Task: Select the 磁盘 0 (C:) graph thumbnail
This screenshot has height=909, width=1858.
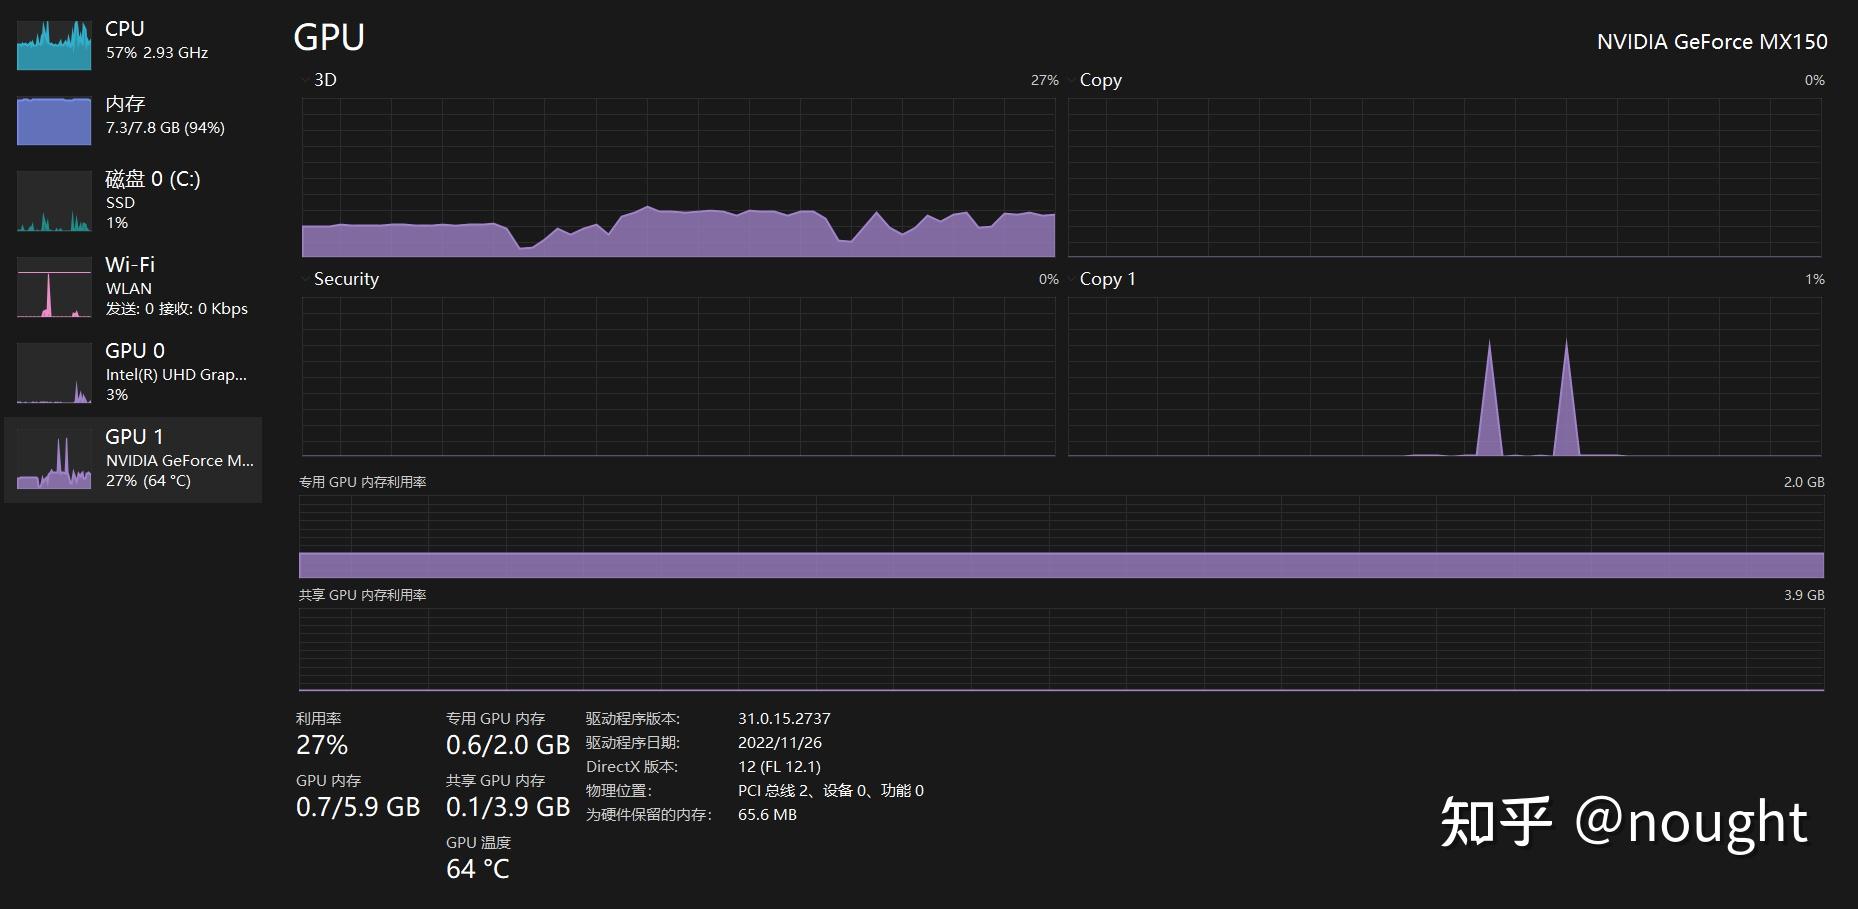Action: 54,201
